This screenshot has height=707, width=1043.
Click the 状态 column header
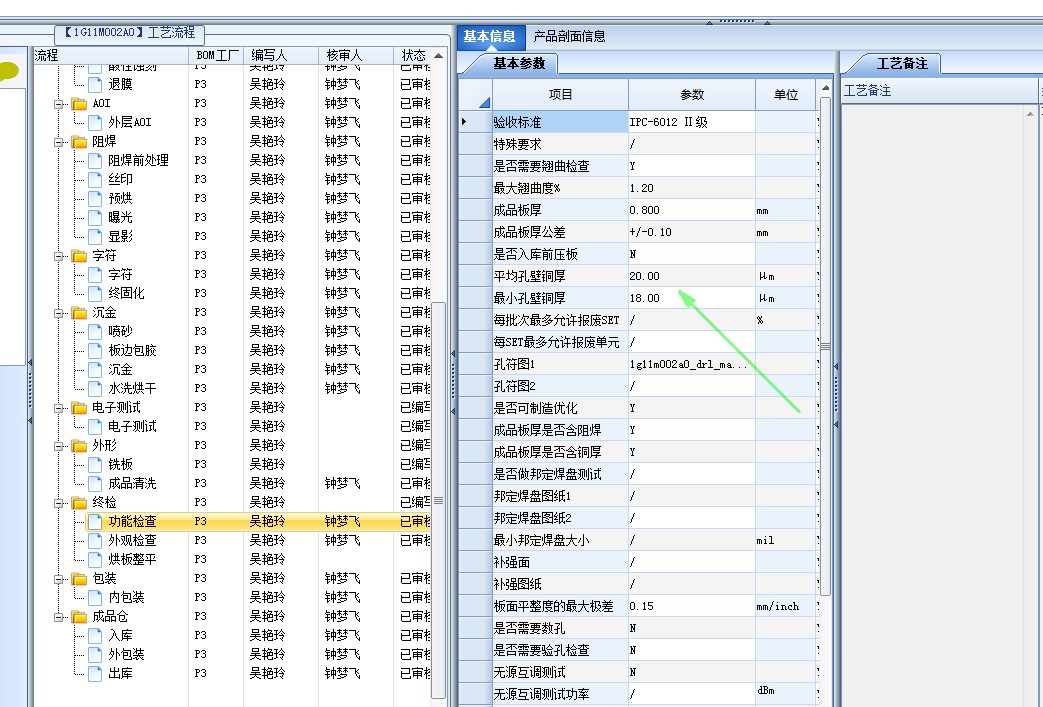[413, 55]
